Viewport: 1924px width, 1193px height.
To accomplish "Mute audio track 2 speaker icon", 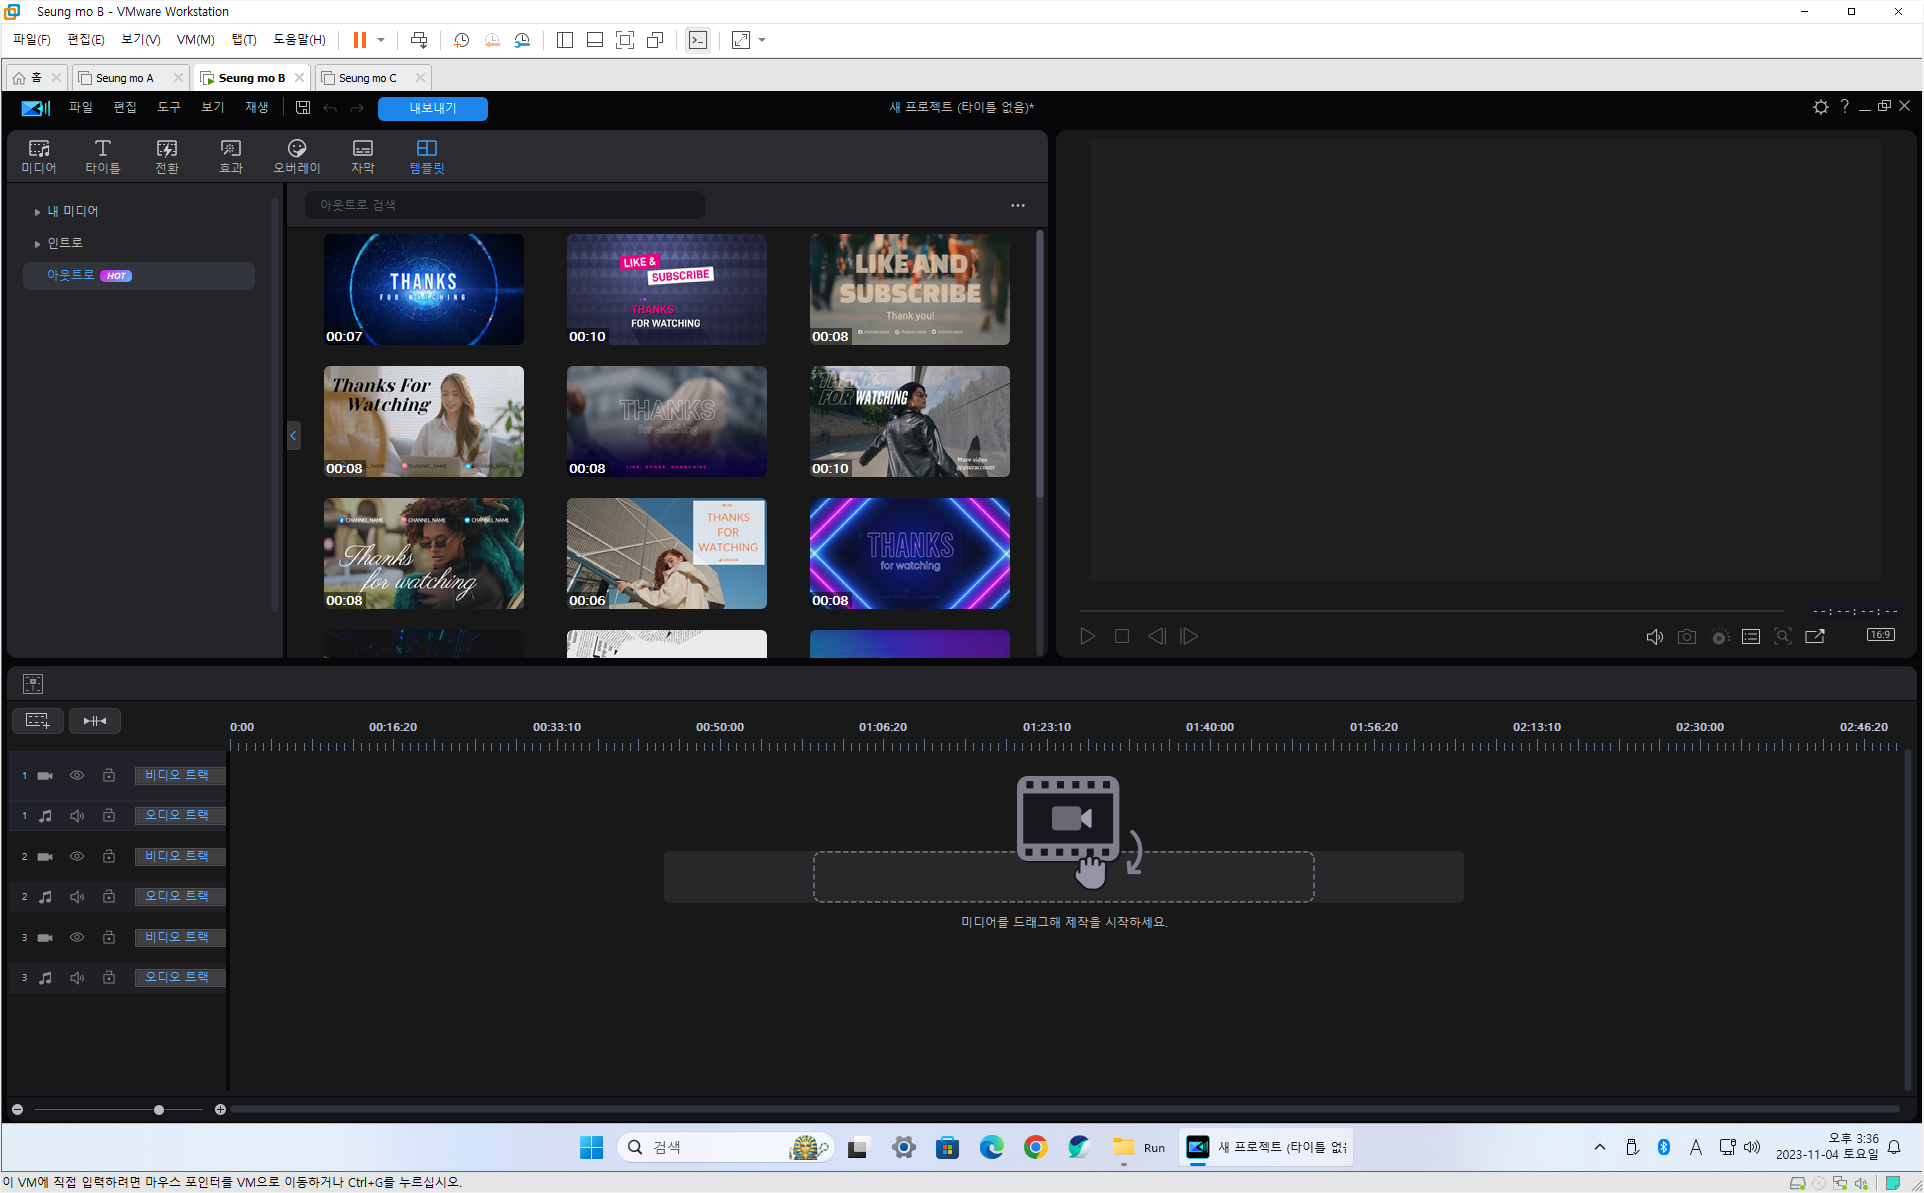I will pyautogui.click(x=77, y=897).
